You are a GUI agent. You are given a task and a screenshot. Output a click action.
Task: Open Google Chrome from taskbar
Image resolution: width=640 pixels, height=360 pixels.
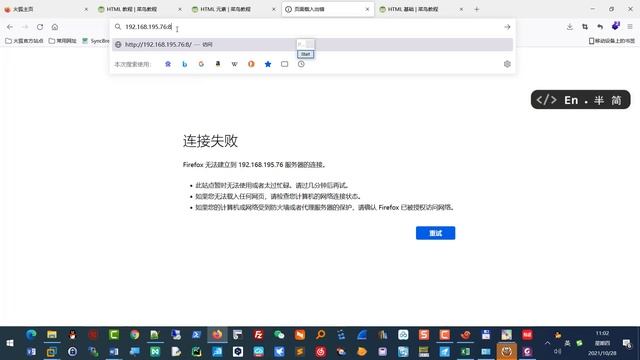135,335
